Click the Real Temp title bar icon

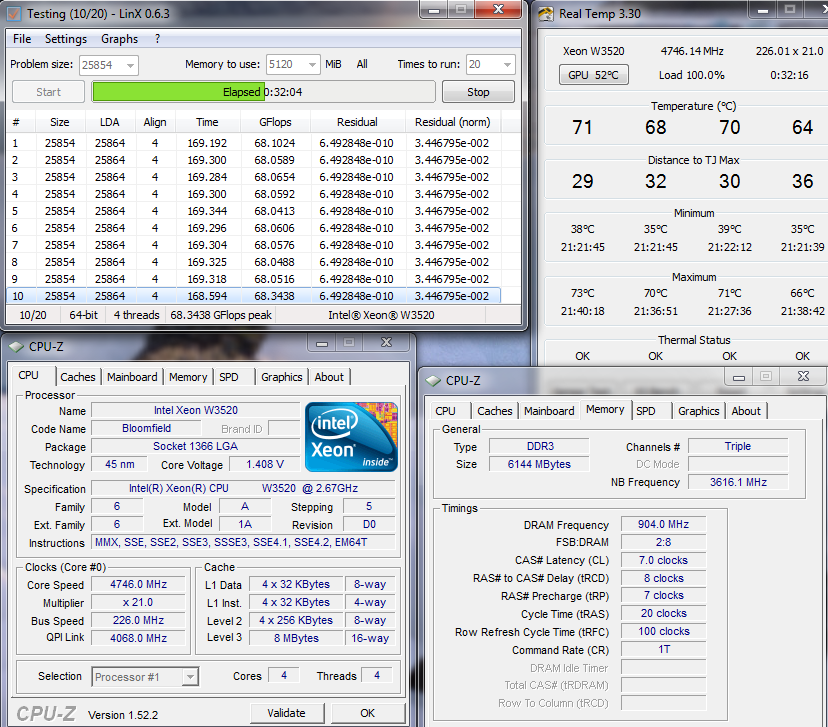pos(546,14)
